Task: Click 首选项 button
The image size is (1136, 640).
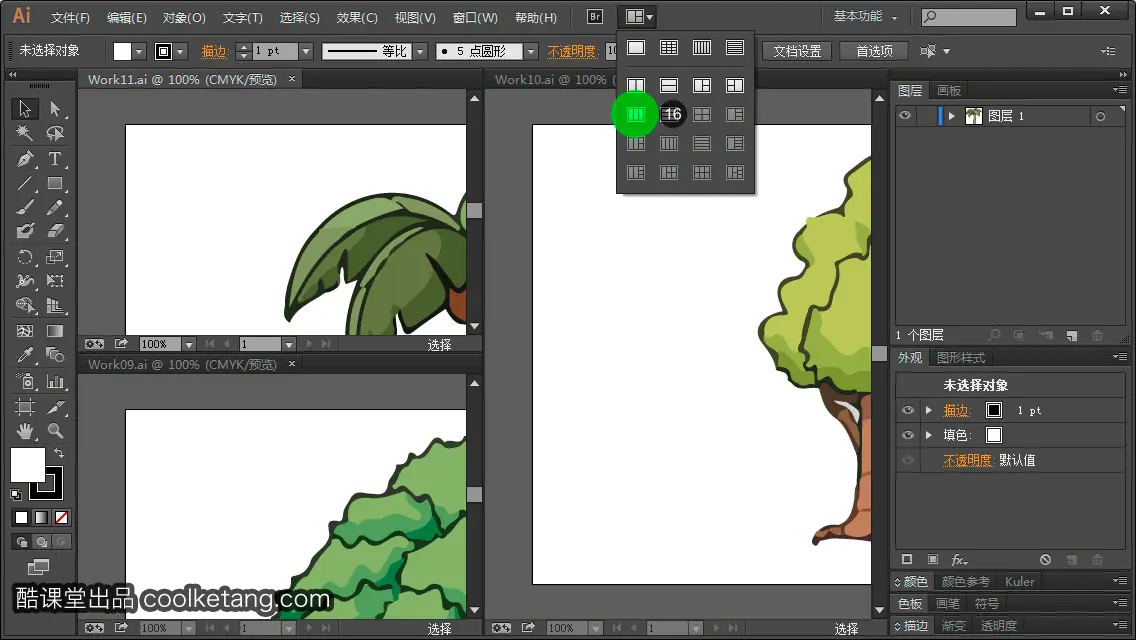Action: point(874,51)
